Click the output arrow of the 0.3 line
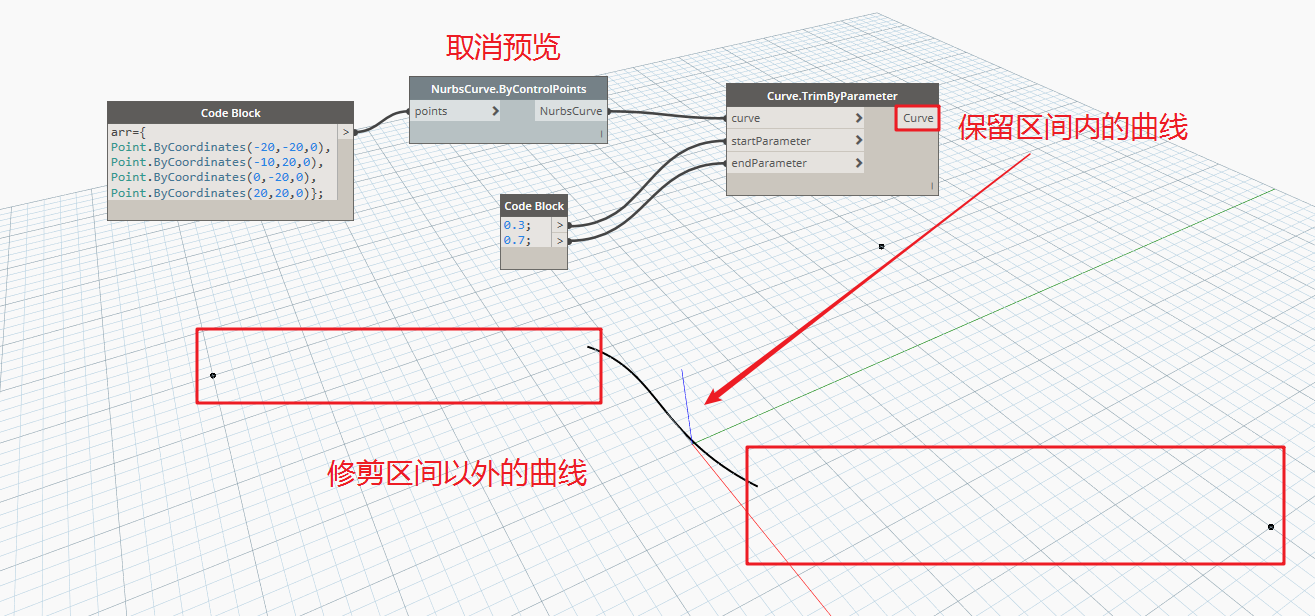Image resolution: width=1315 pixels, height=616 pixels. click(559, 225)
